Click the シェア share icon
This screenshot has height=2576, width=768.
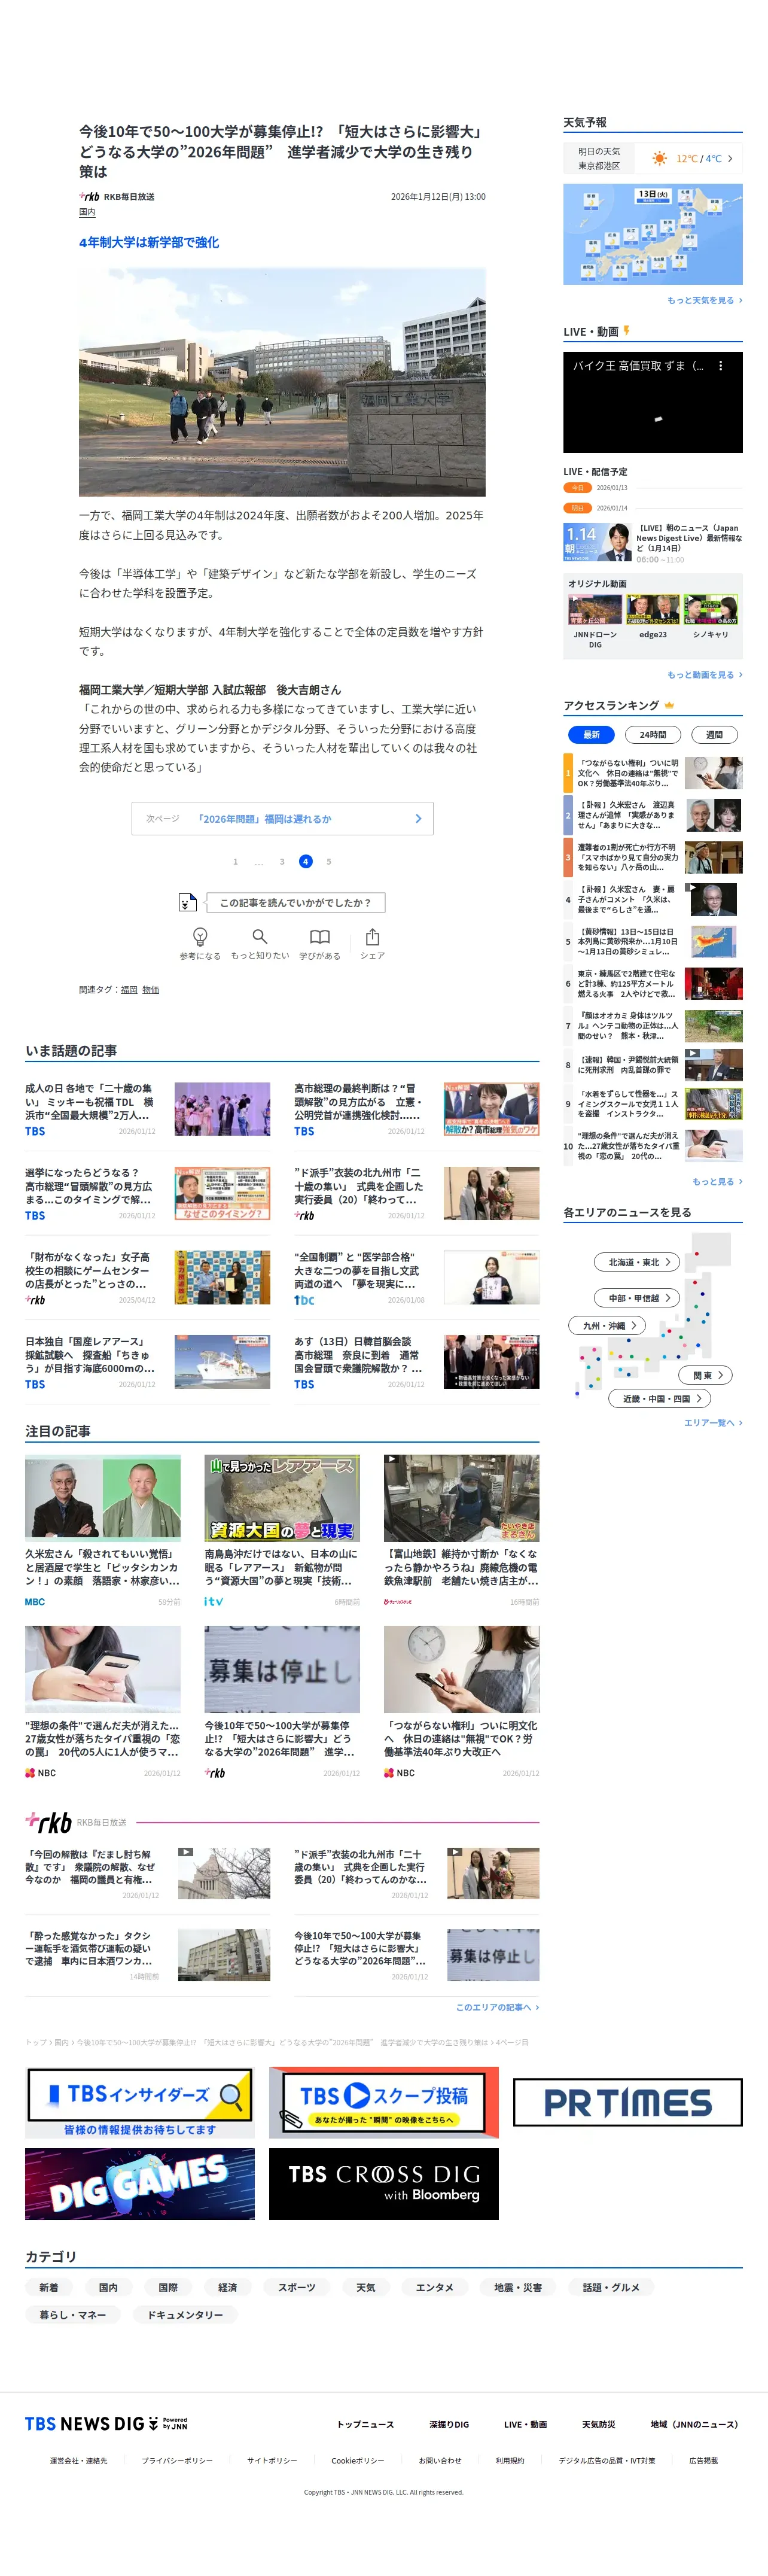tap(372, 937)
